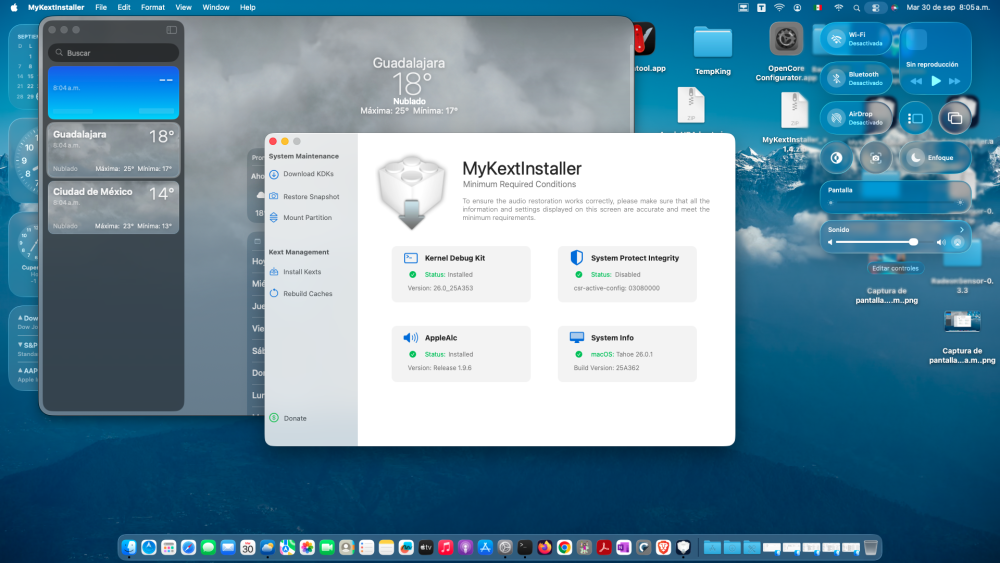This screenshot has width=1000, height=563.
Task: Open the File menu
Action: [x=101, y=8]
